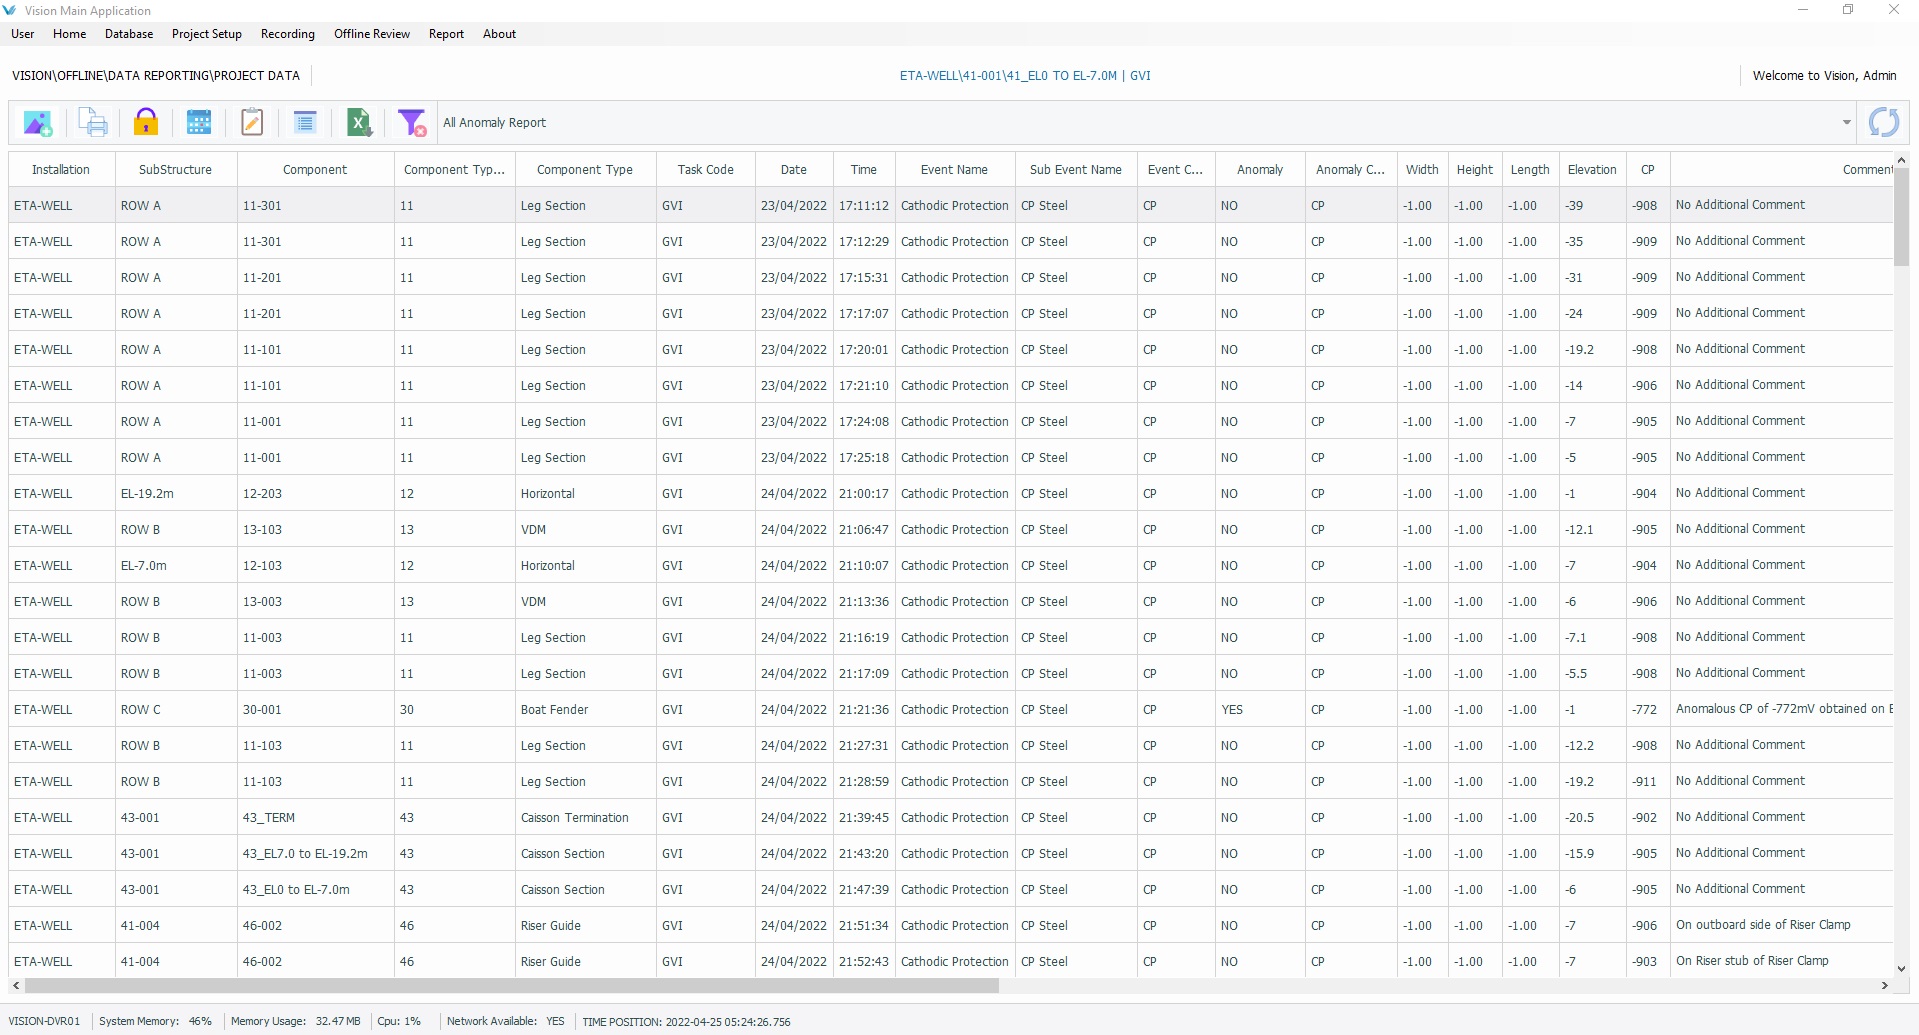Click the project path ETA-WELL\41-001 title

1025,76
